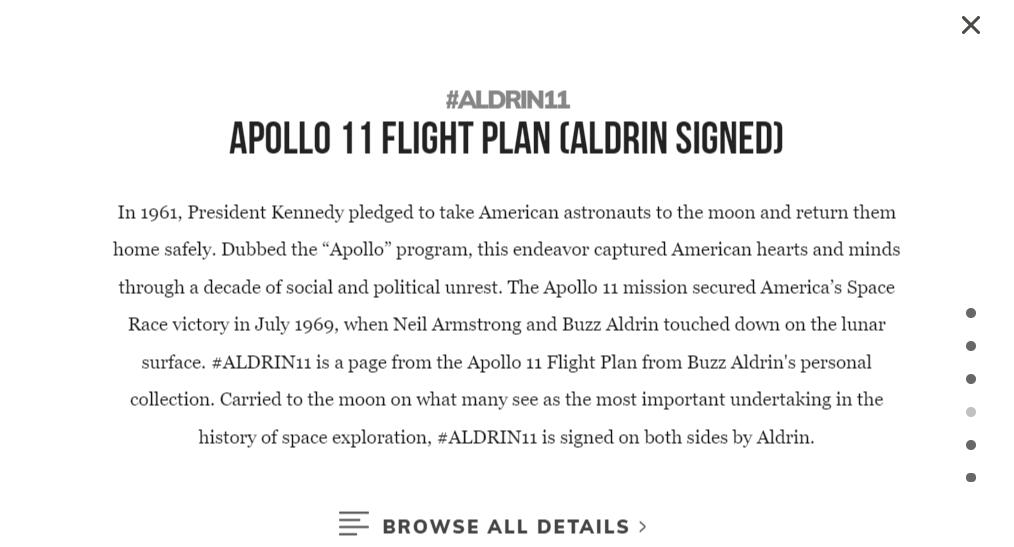This screenshot has height=547, width=1014.
Task: Switch to the fifth navigation dot
Action: pyautogui.click(x=970, y=445)
